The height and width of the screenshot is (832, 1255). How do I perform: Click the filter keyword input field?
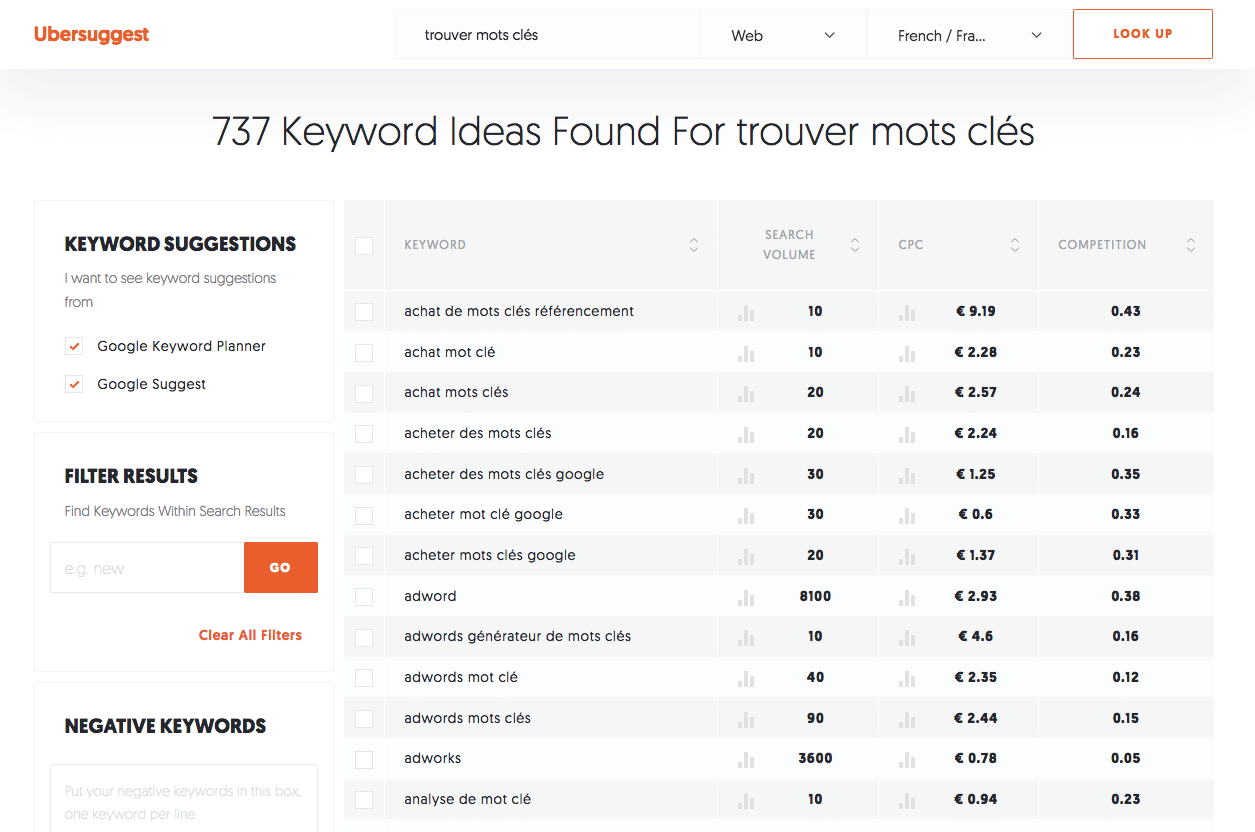pyautogui.click(x=147, y=568)
